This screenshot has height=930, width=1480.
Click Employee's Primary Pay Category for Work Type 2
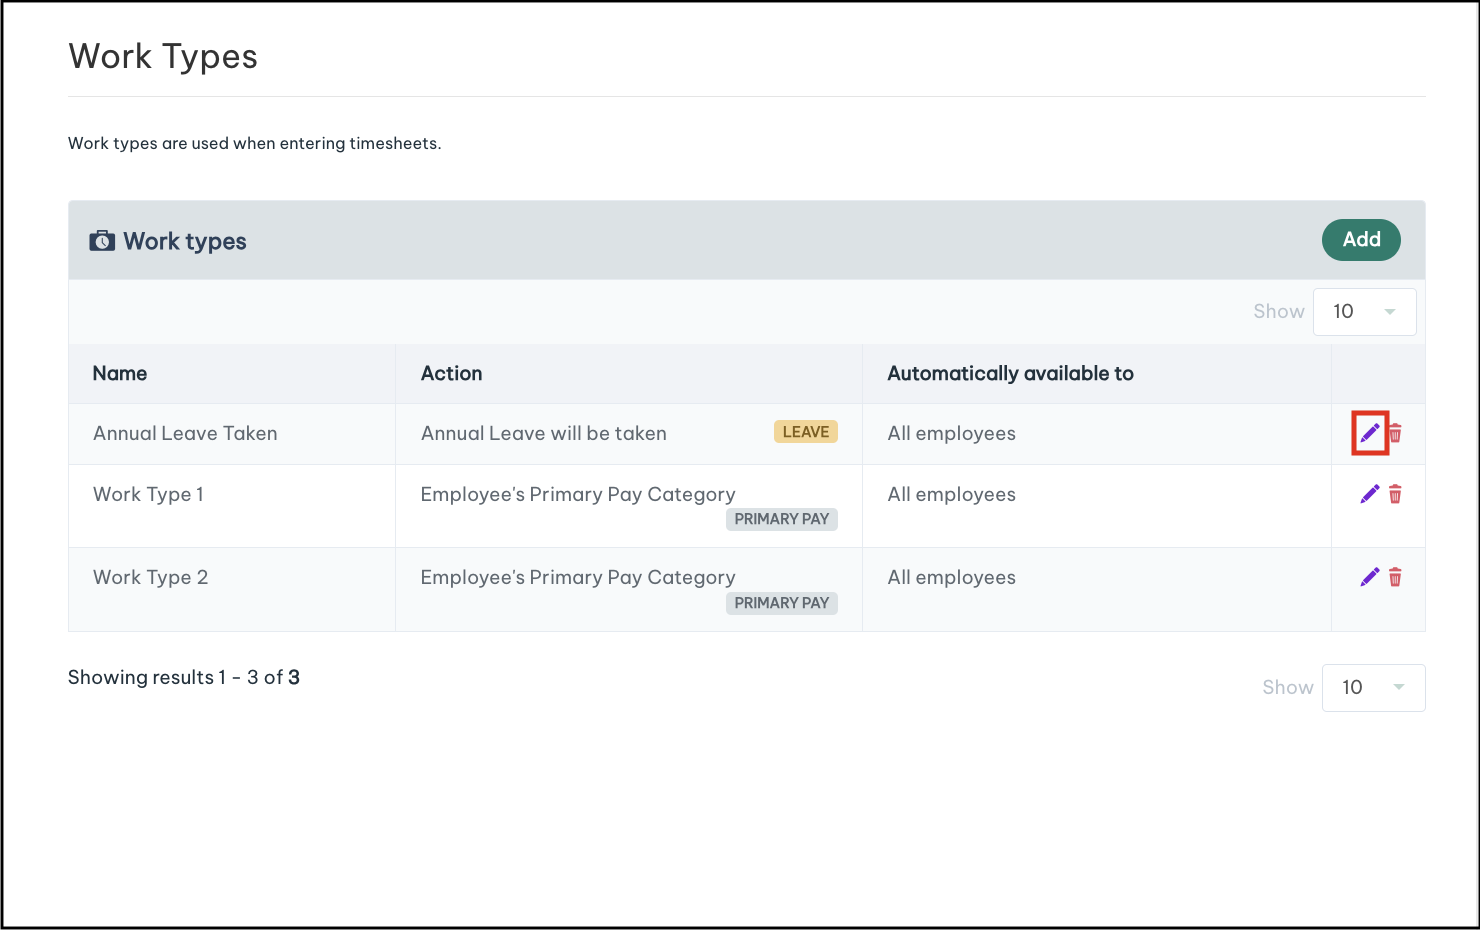[x=578, y=578]
